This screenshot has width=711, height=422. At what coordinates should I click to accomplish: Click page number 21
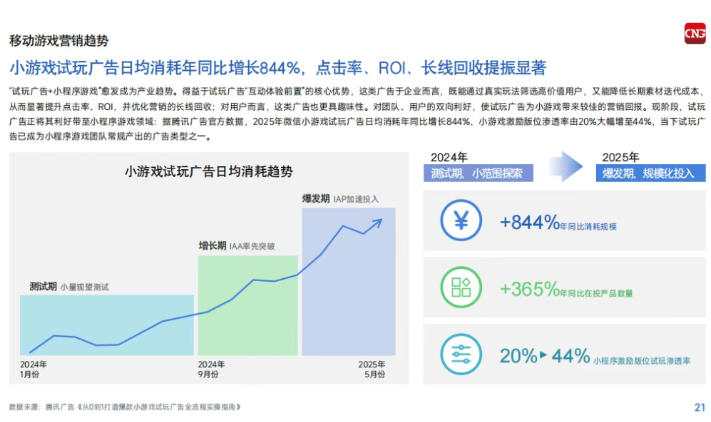pyautogui.click(x=698, y=407)
